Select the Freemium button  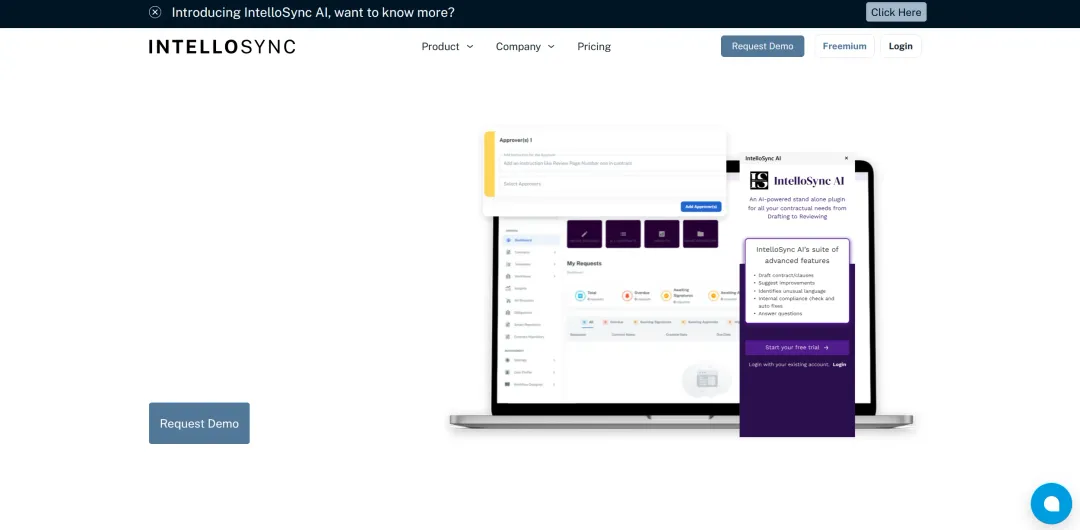pyautogui.click(x=844, y=46)
